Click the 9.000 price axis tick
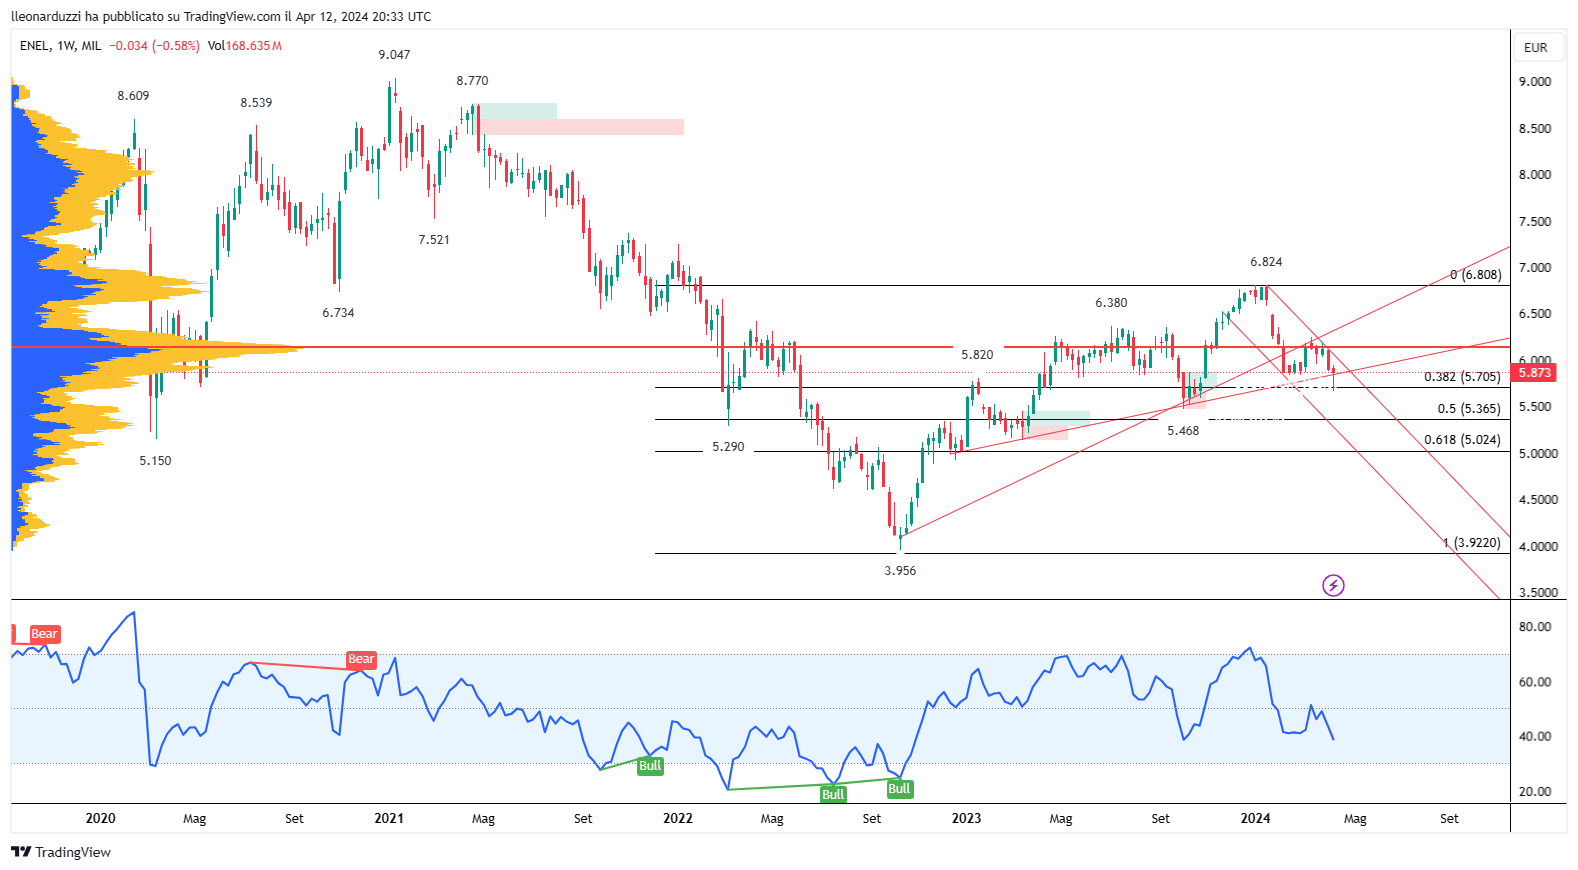Image resolution: width=1578 pixels, height=870 pixels. (1535, 82)
